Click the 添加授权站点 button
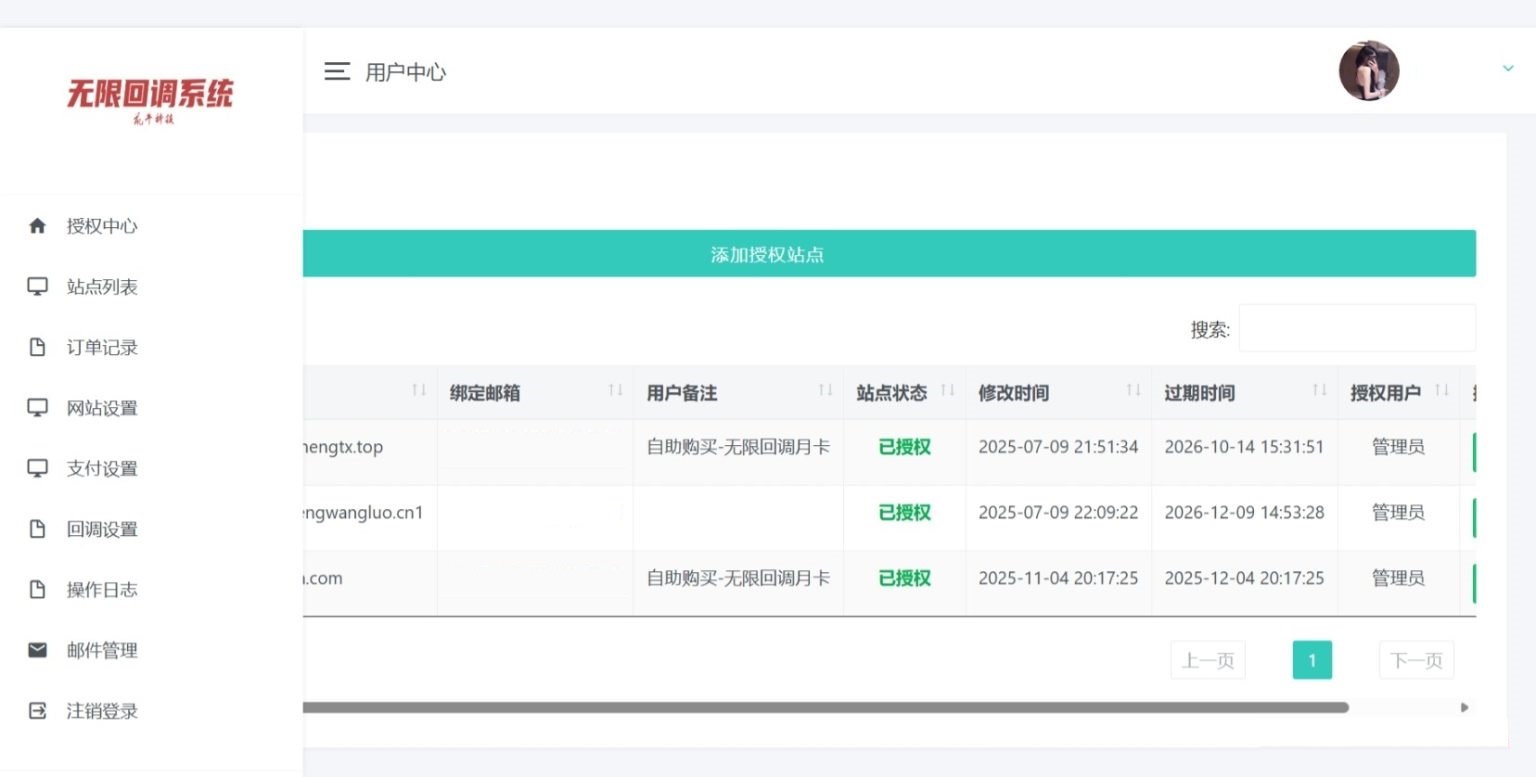 pos(766,254)
